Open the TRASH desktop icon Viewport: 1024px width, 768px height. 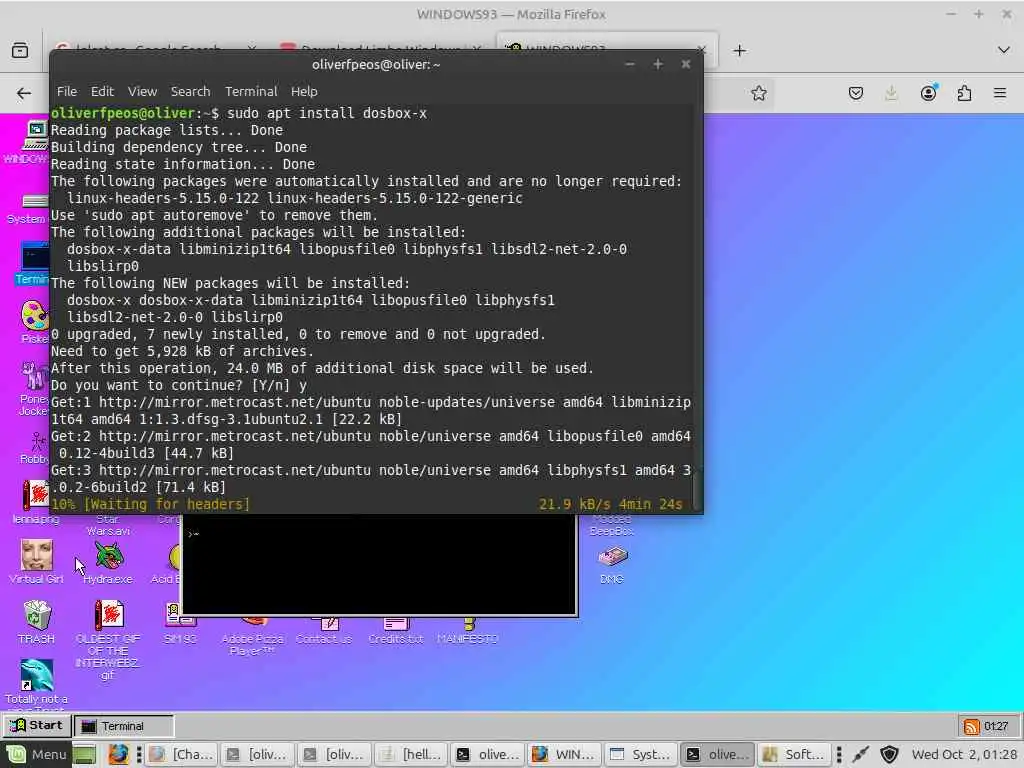coord(37,622)
